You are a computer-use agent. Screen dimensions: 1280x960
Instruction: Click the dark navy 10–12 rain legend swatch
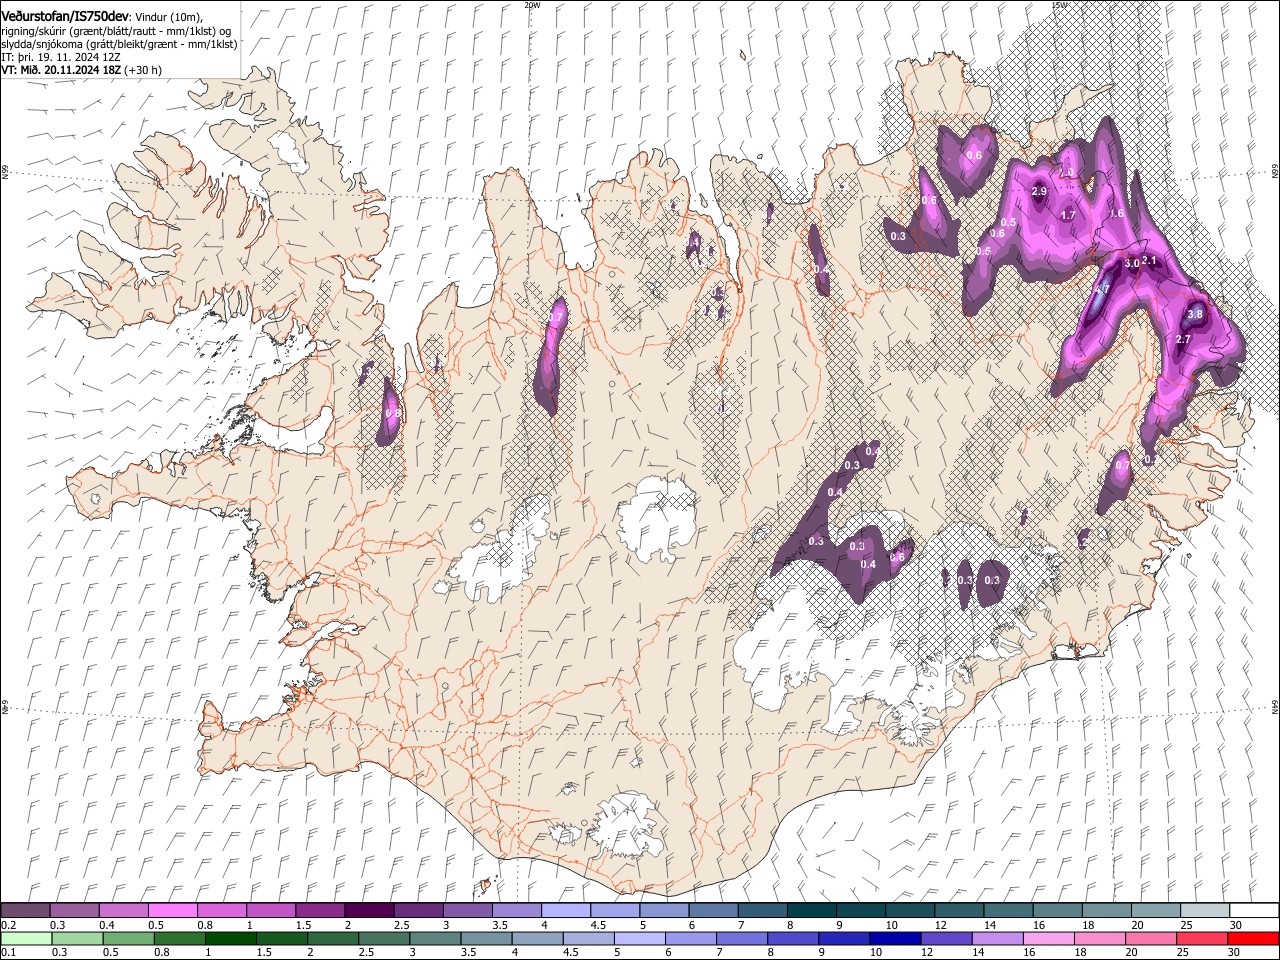[894, 939]
